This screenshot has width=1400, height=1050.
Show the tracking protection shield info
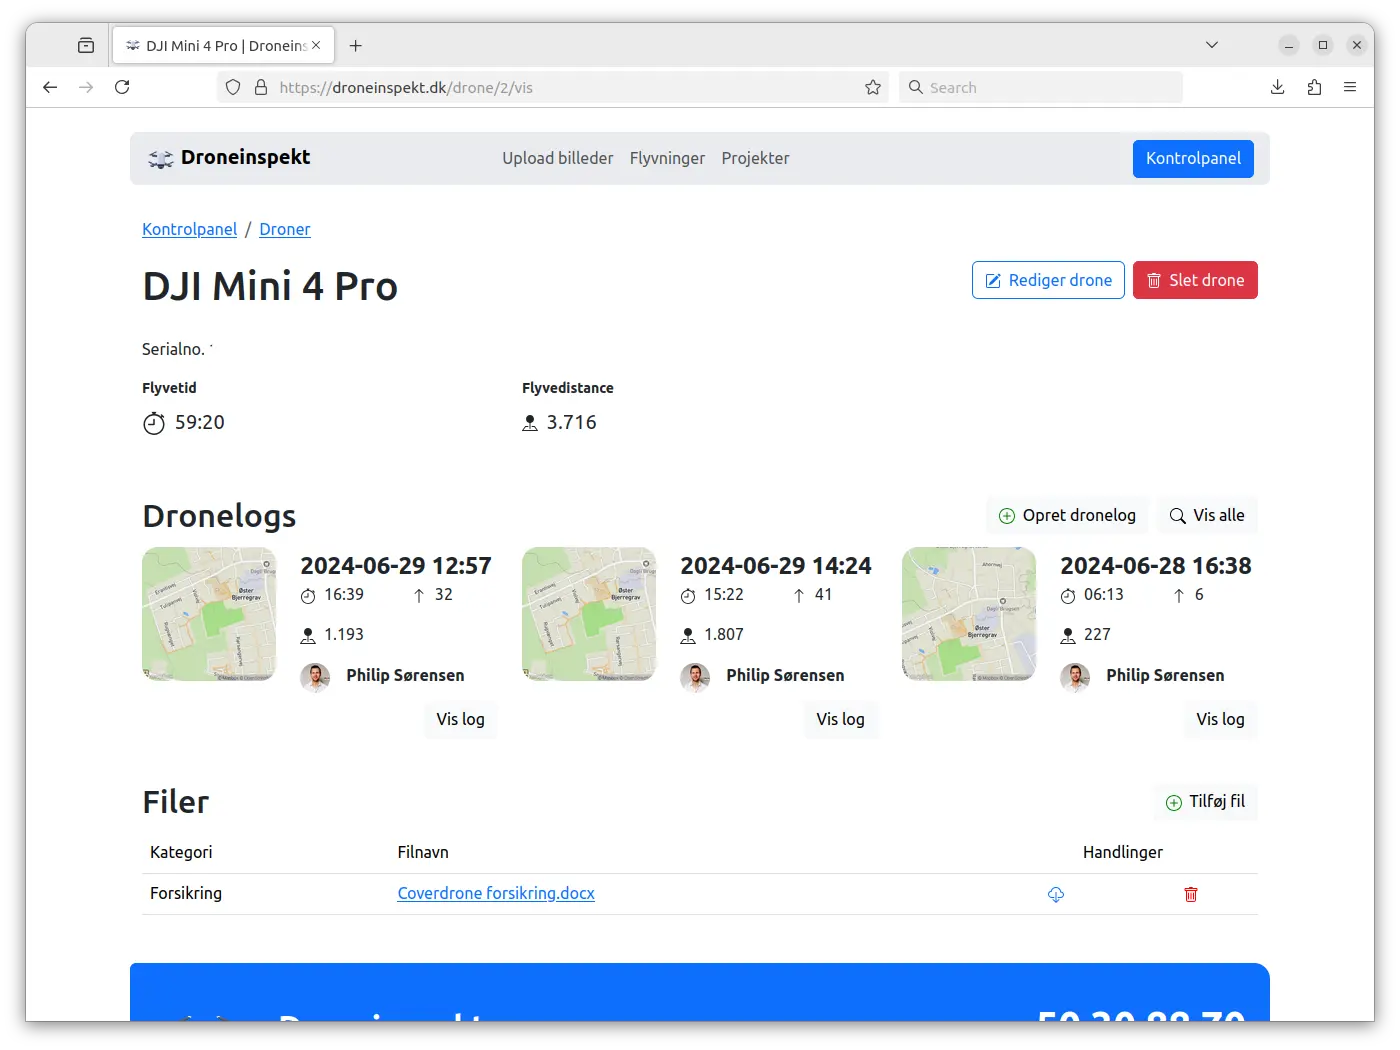click(233, 87)
